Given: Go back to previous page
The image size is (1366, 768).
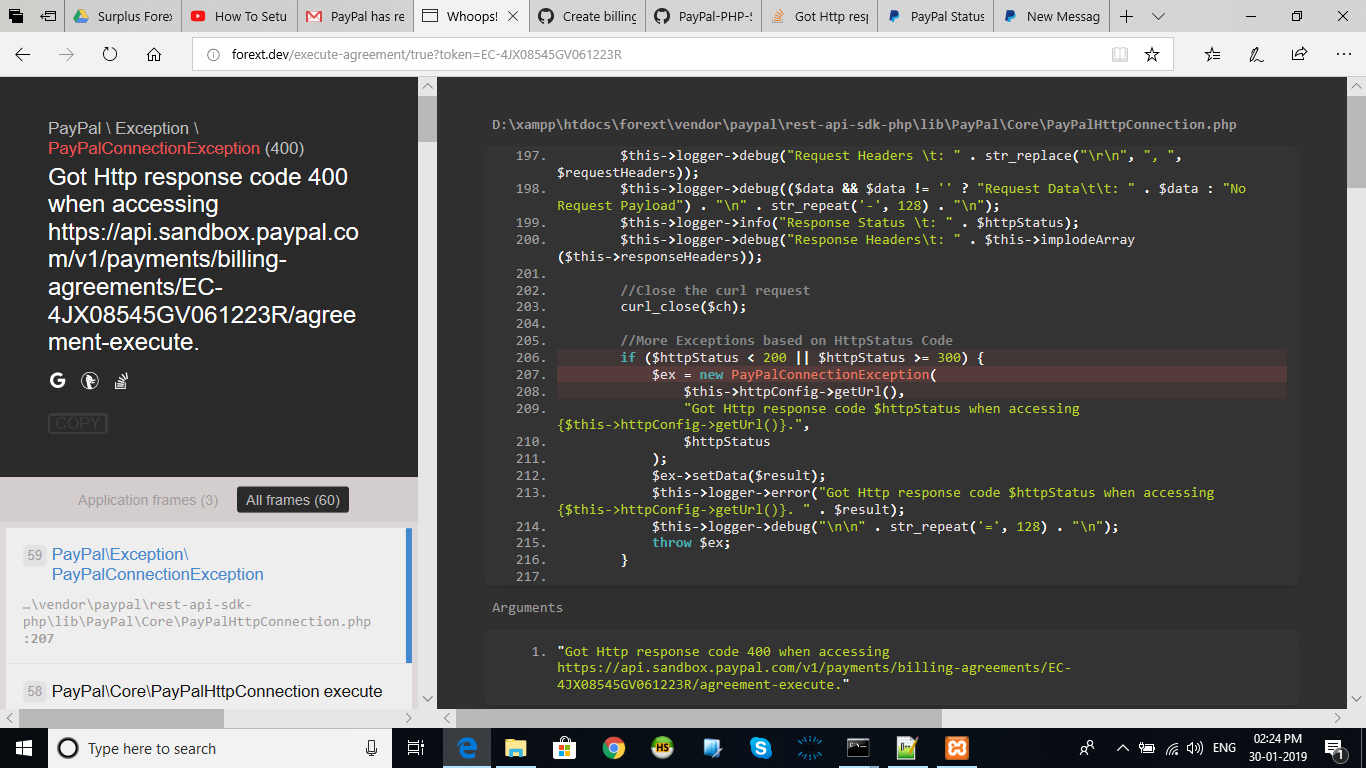Looking at the screenshot, I should tap(22, 55).
